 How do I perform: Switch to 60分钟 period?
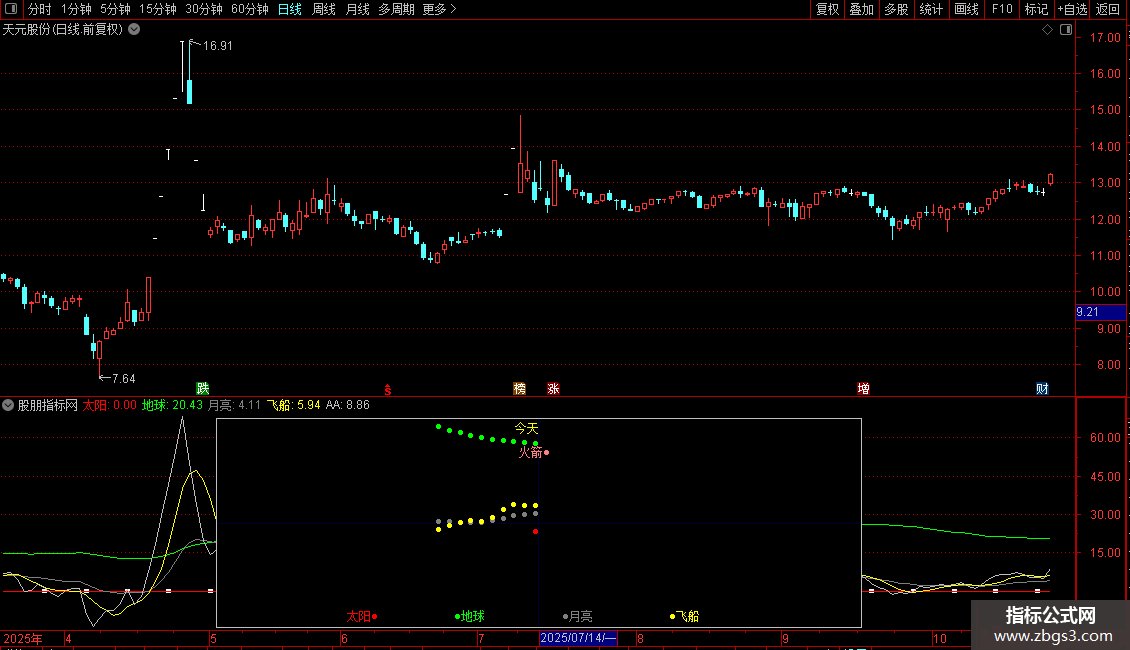tap(250, 9)
